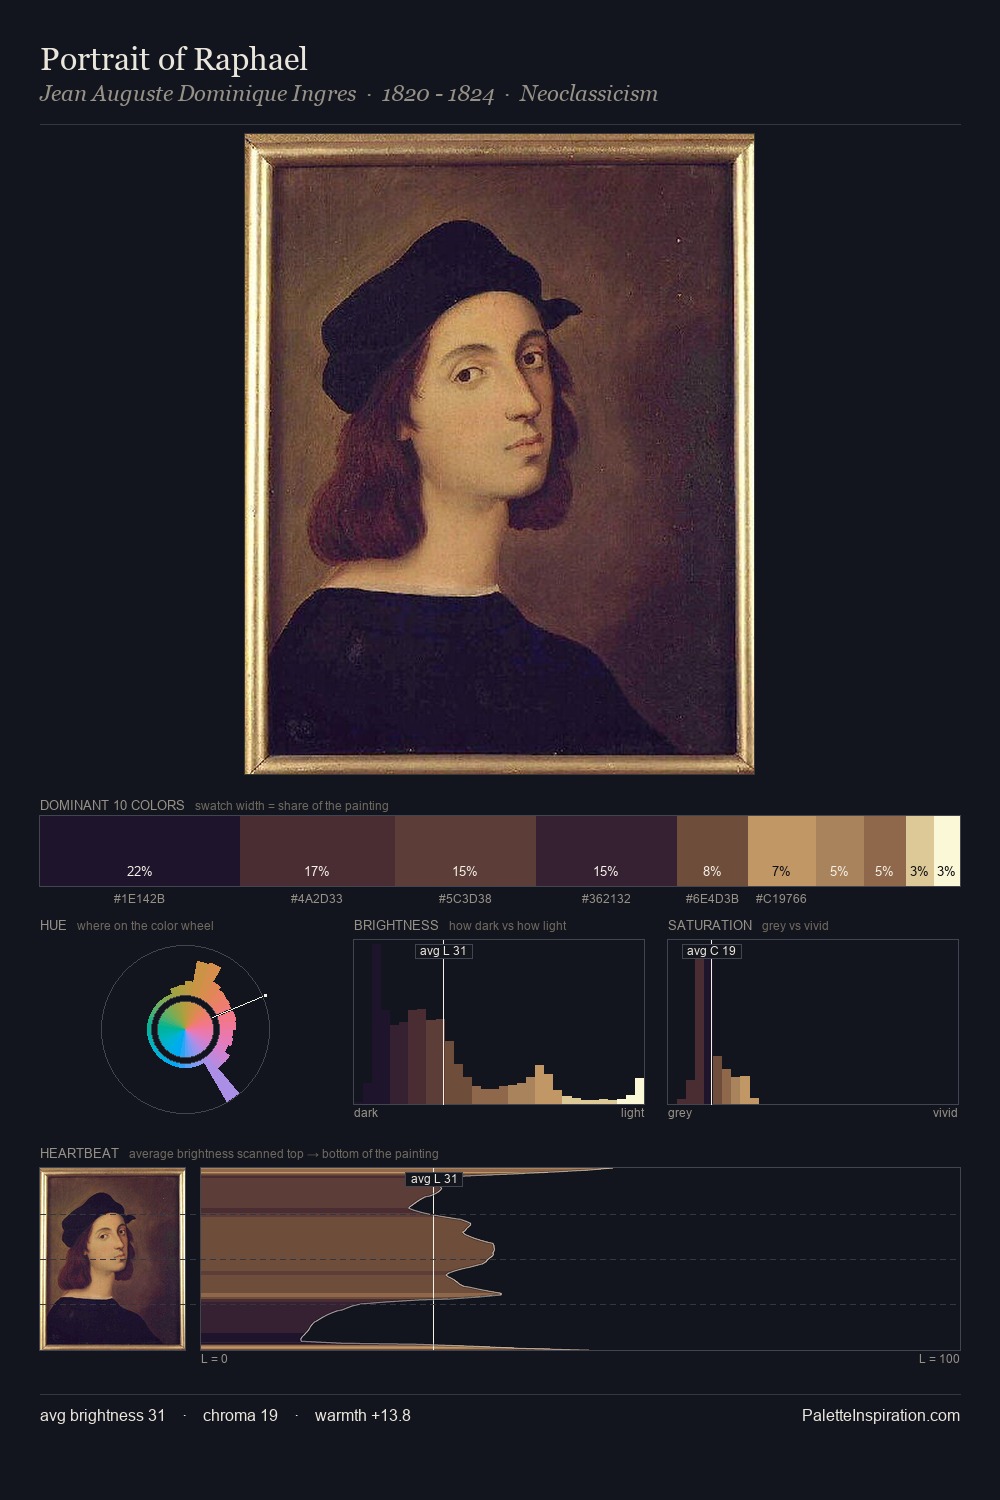This screenshot has width=1000, height=1500.
Task: Click the dark navy 22% color swatch
Action: [x=140, y=851]
